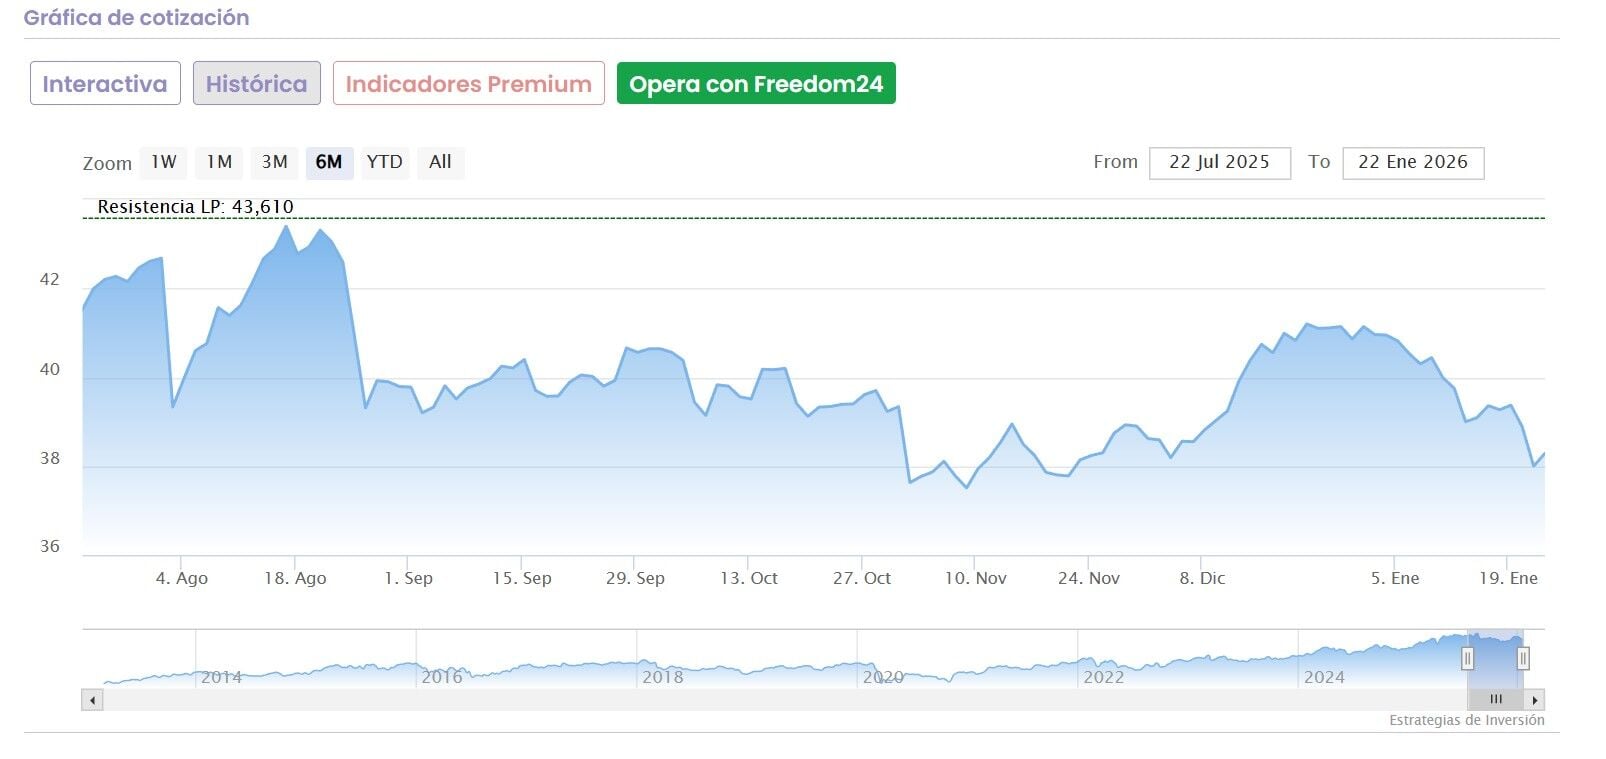
Task: Click the right navigator range handle
Action: tap(1523, 658)
